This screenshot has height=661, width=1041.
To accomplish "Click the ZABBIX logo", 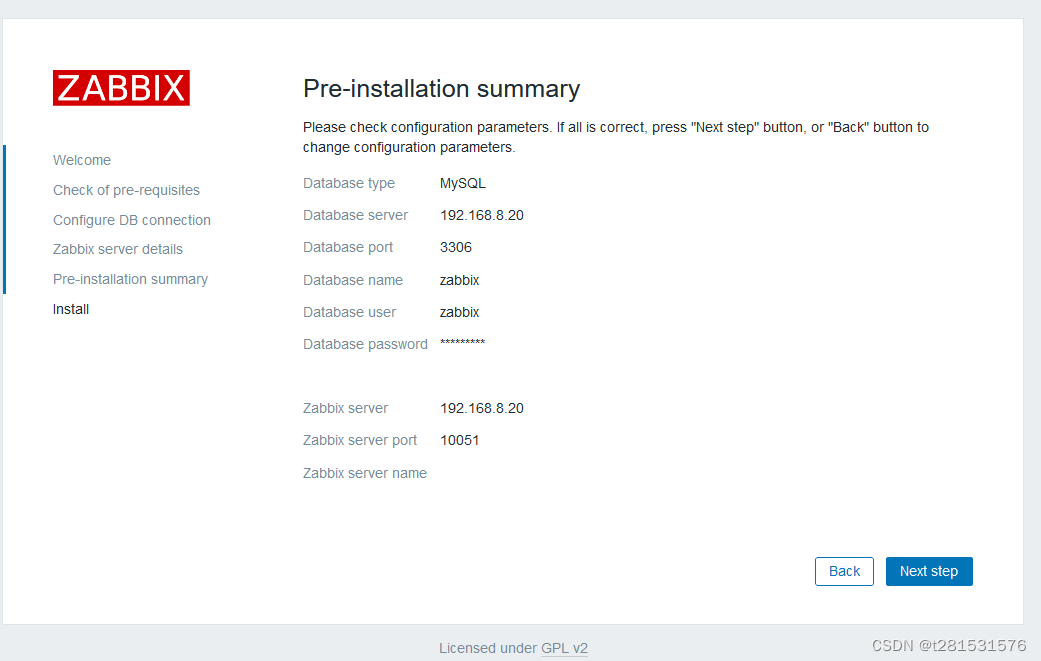I will pyautogui.click(x=121, y=88).
